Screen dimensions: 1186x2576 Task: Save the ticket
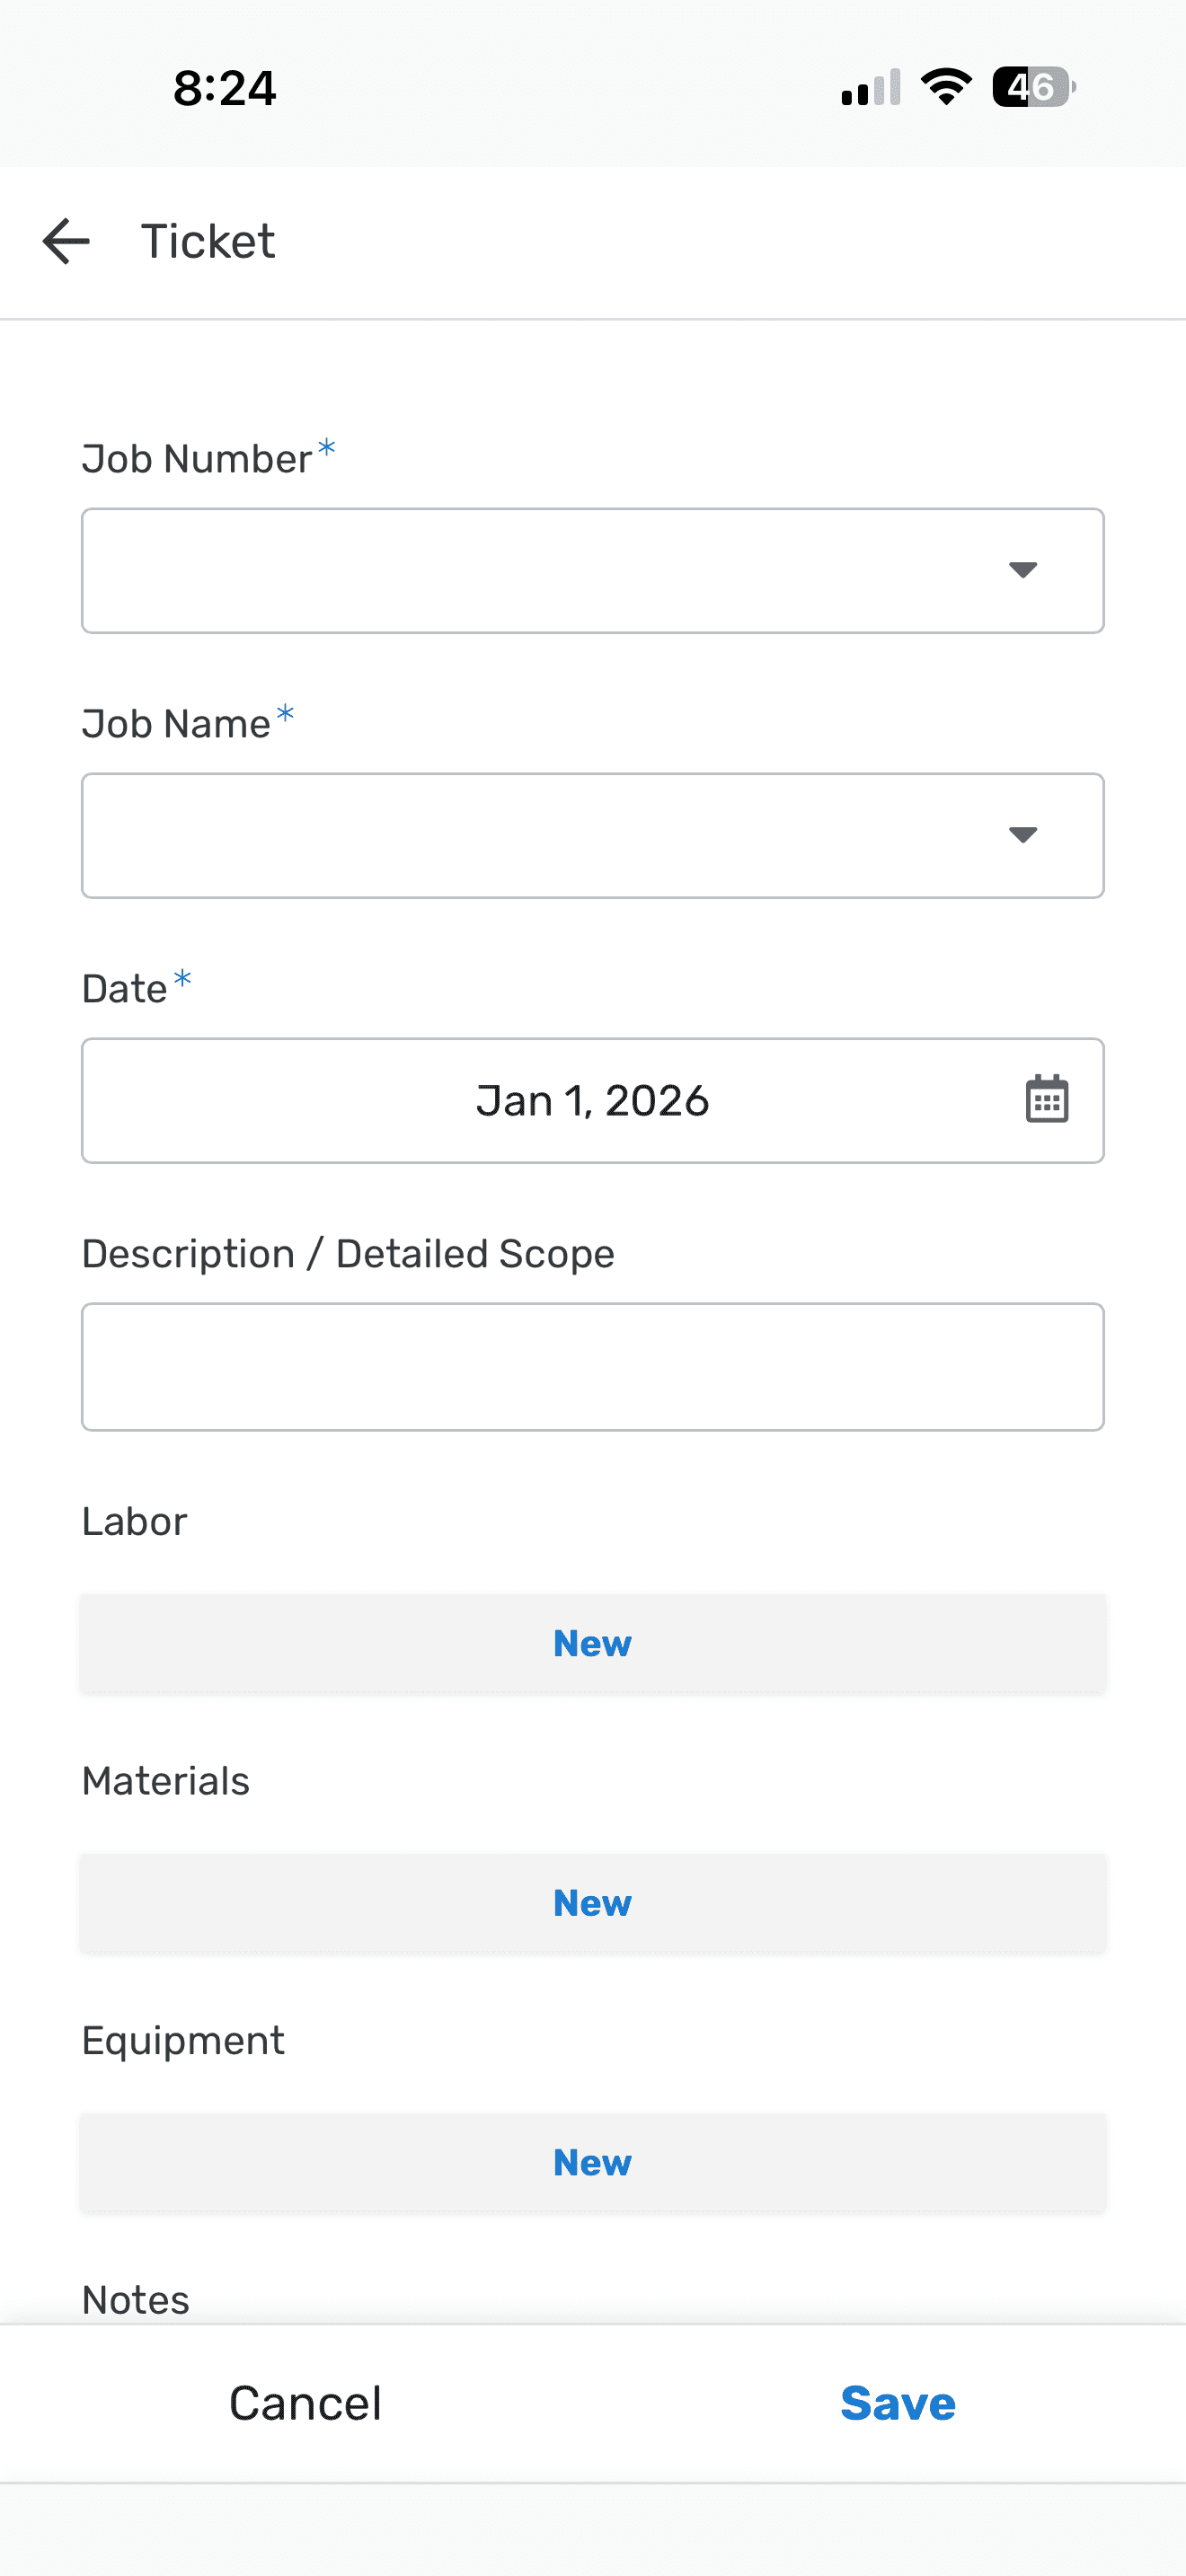point(897,2403)
